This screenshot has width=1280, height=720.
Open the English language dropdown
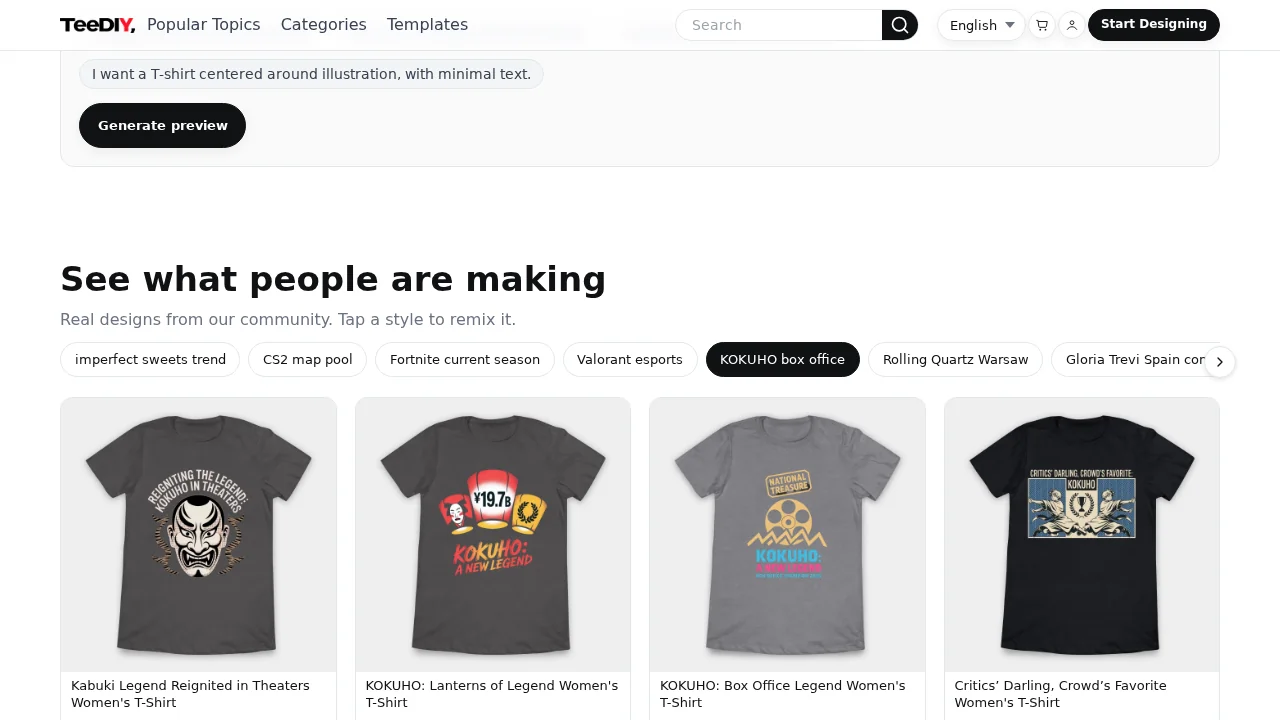[x=980, y=25]
